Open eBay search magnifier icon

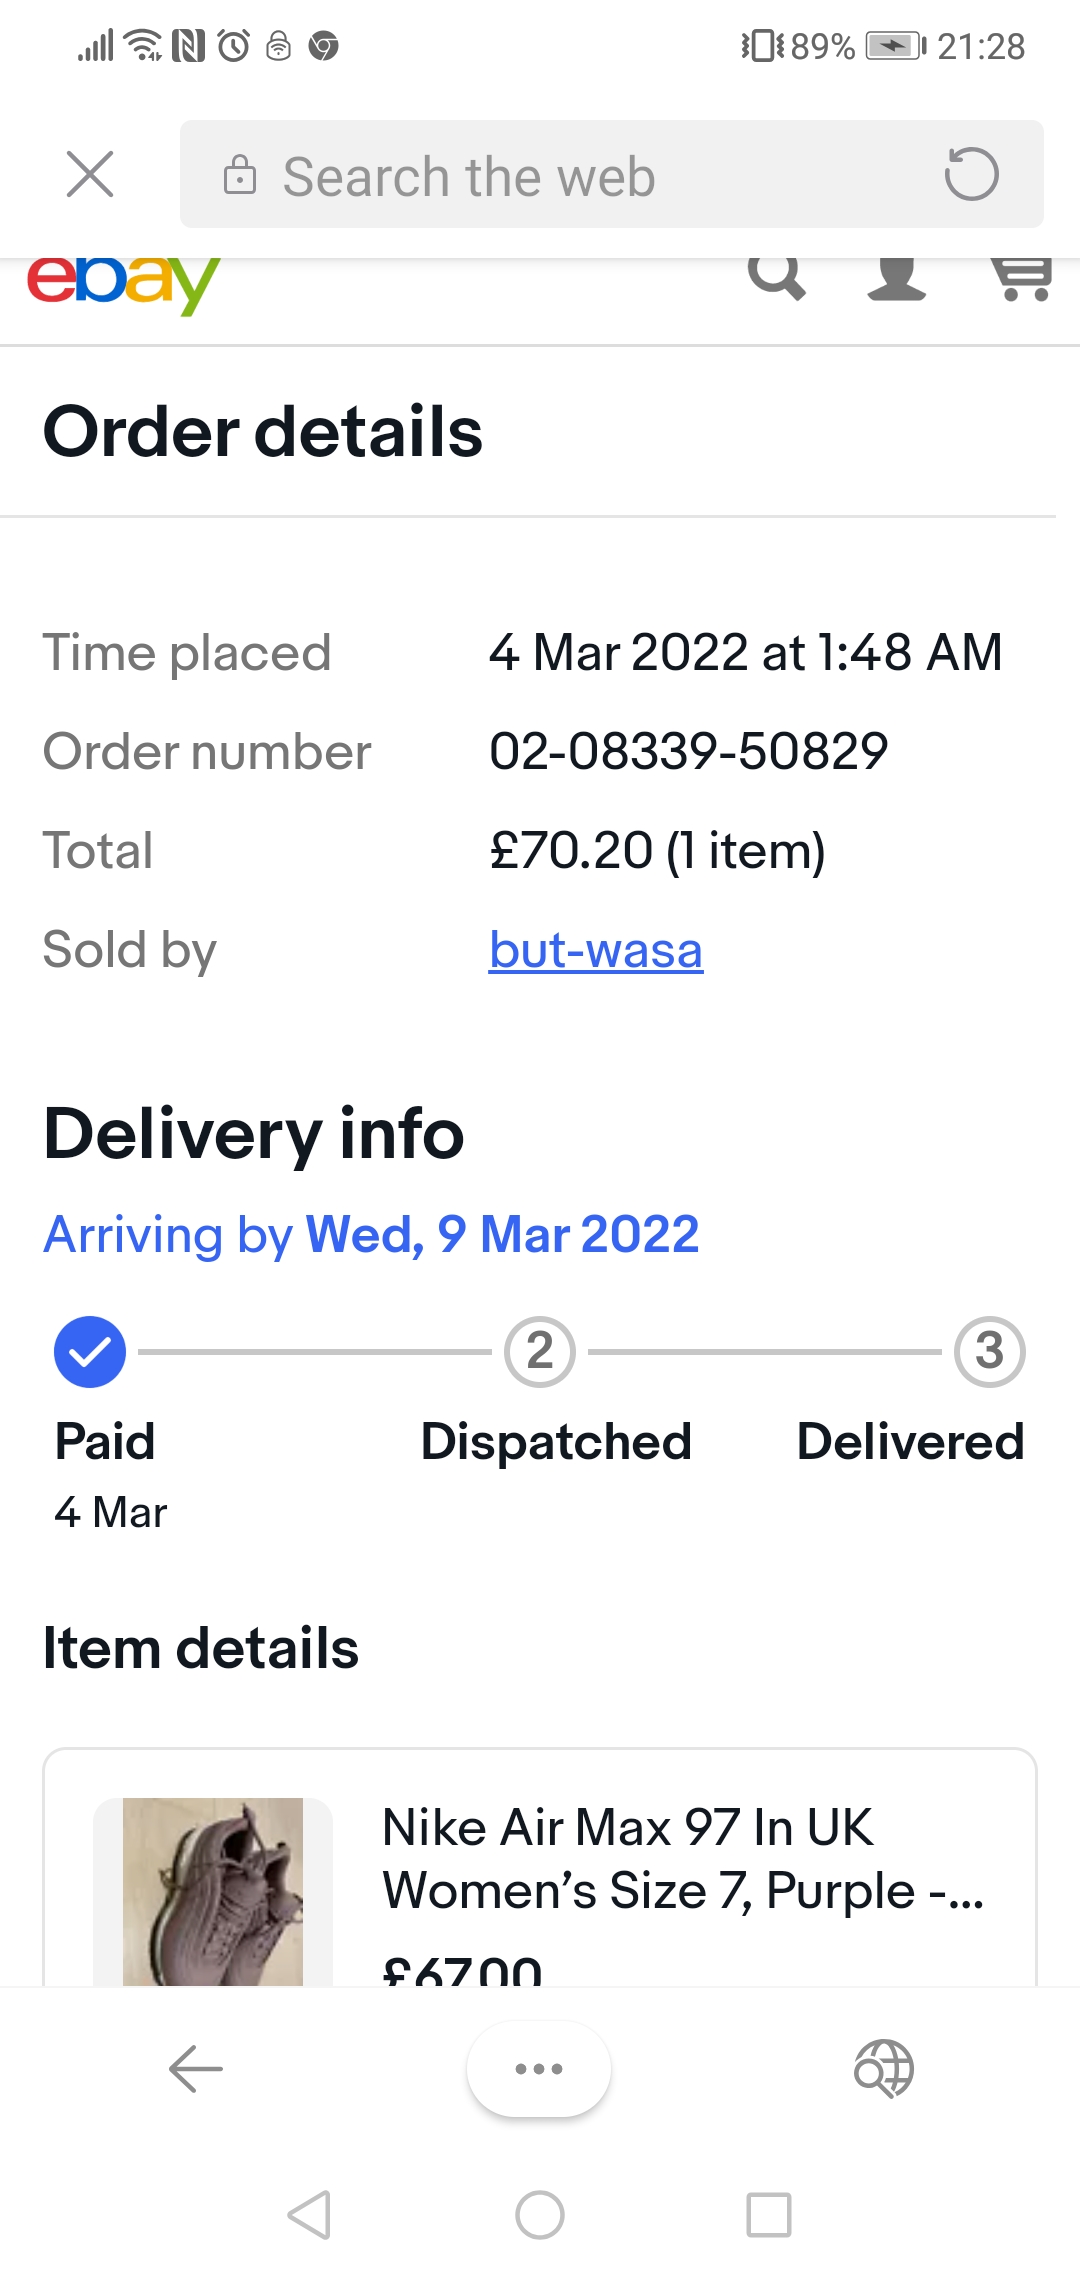point(776,276)
